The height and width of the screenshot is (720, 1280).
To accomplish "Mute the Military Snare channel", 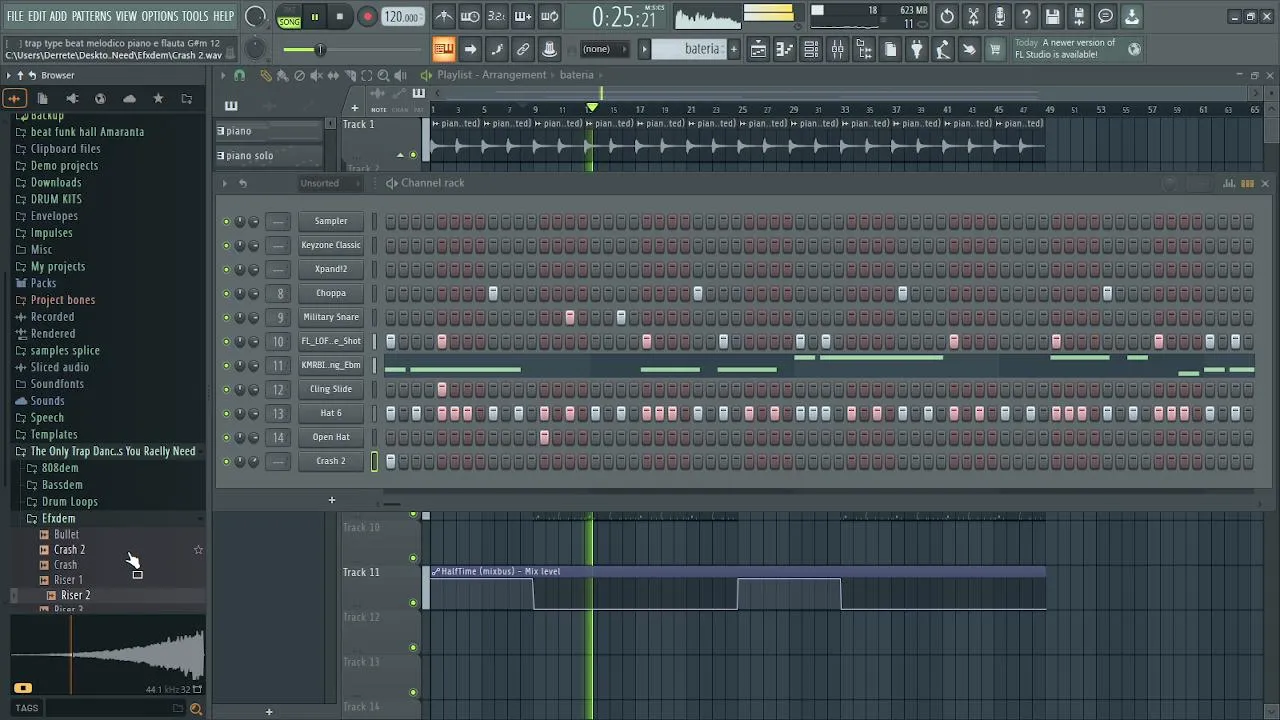I will point(226,317).
